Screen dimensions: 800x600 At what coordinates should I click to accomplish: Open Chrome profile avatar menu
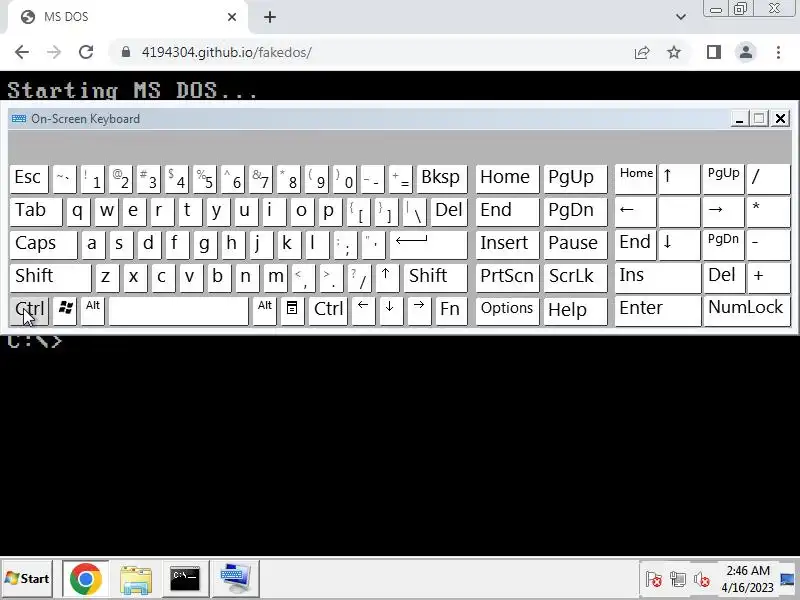pos(745,52)
